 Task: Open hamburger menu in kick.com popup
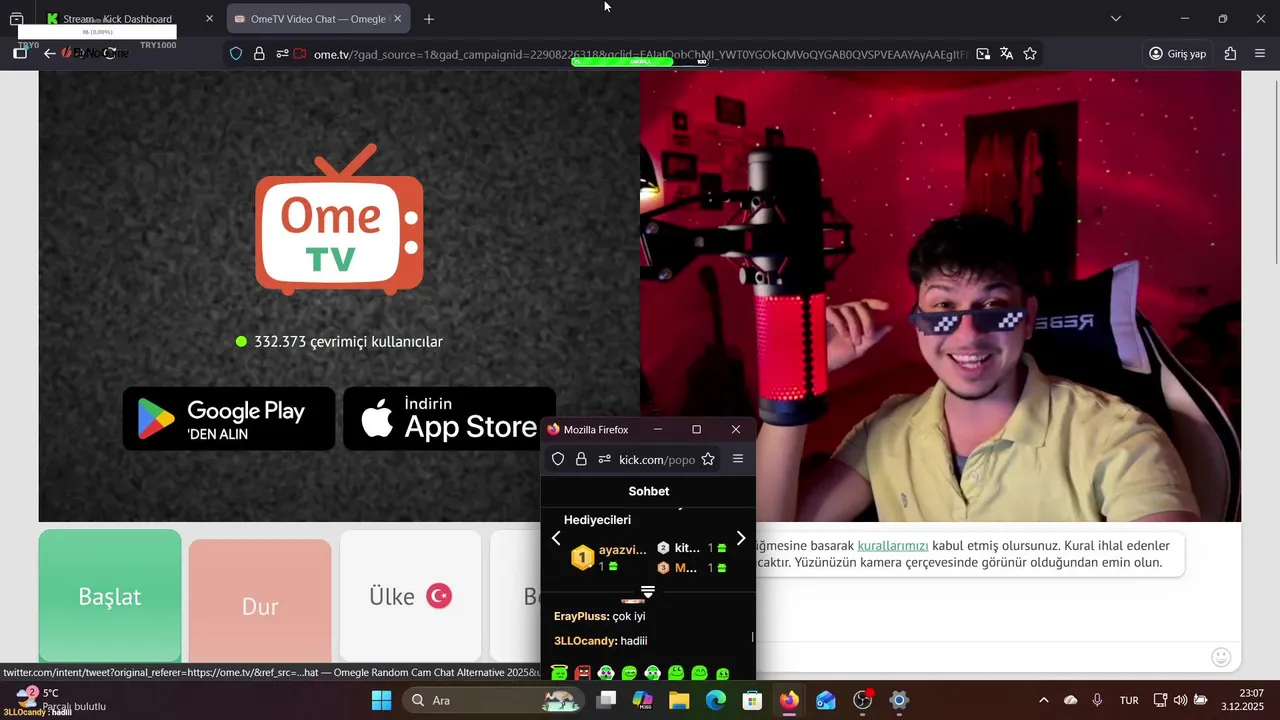pos(738,459)
